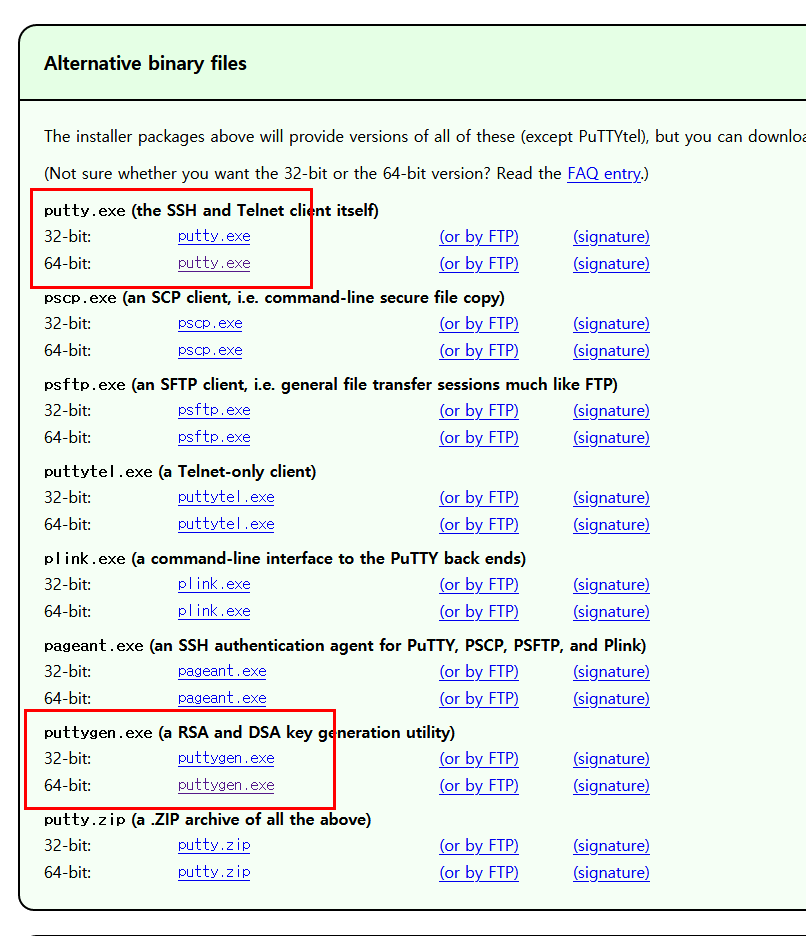The image size is (806, 936).
Task: Download 32-bit pscp.exe
Action: click(x=210, y=324)
